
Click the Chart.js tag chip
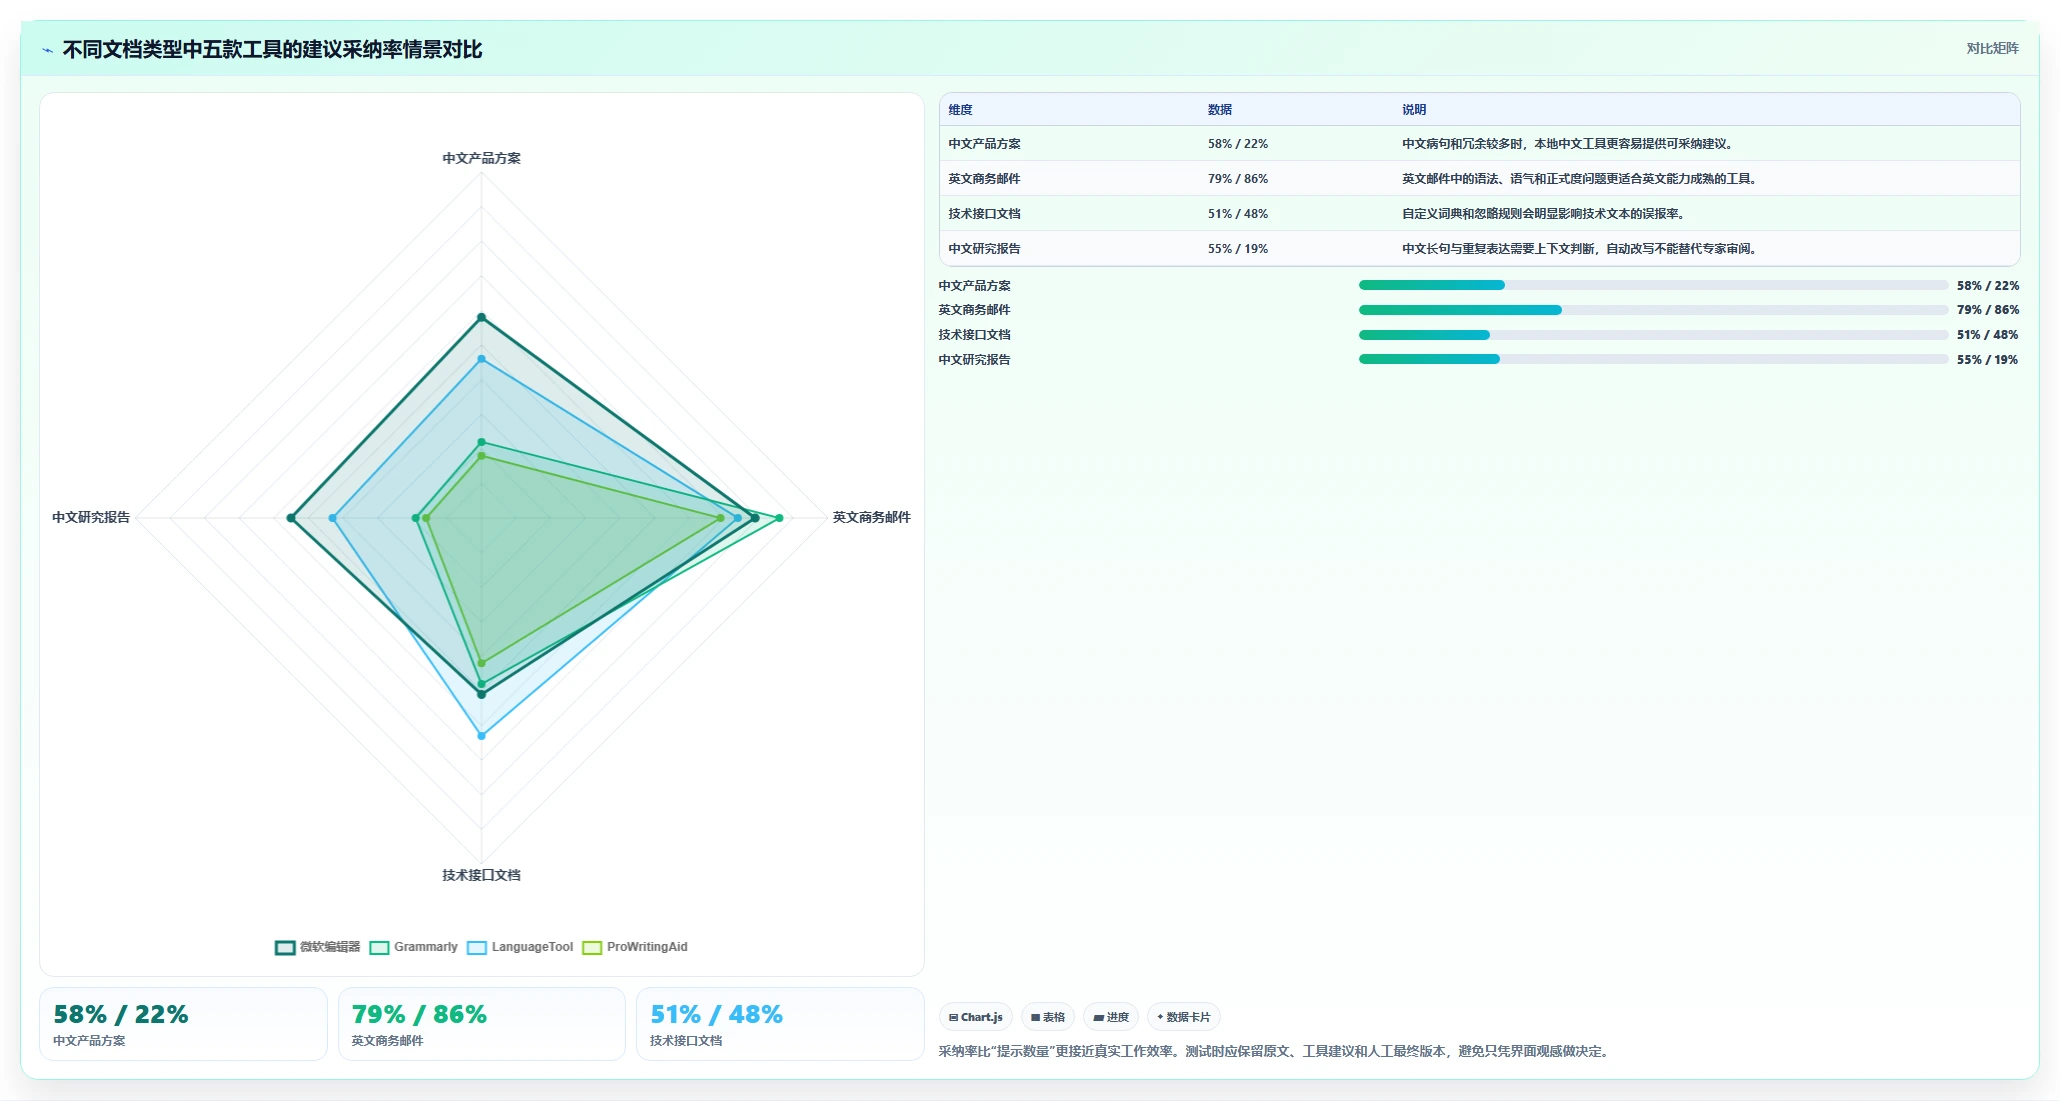tap(975, 1017)
